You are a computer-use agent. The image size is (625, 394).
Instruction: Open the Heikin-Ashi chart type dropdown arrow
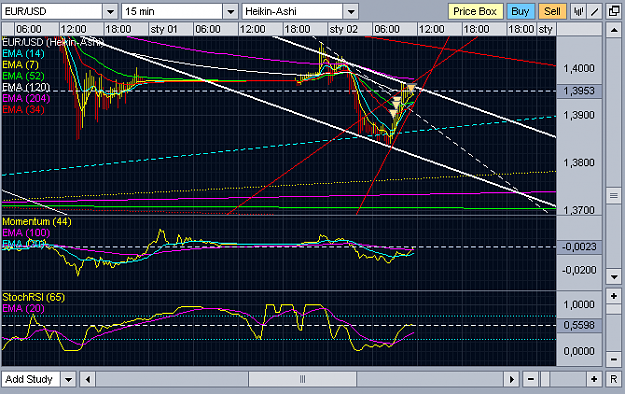(351, 12)
